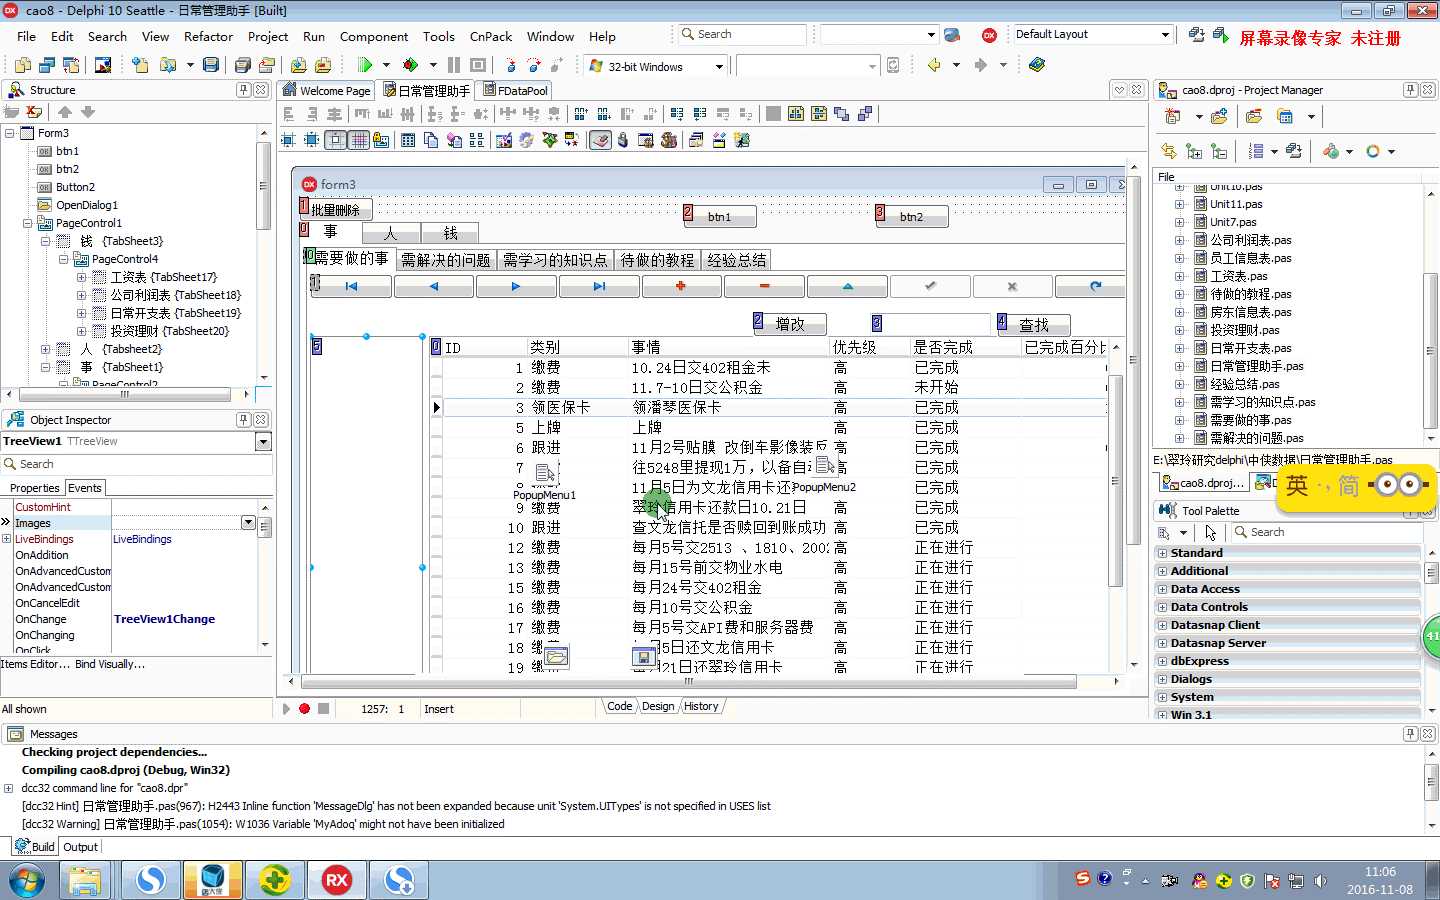Image resolution: width=1440 pixels, height=900 pixels.
Task: Click red plus Insert record button
Action: [x=681, y=287]
